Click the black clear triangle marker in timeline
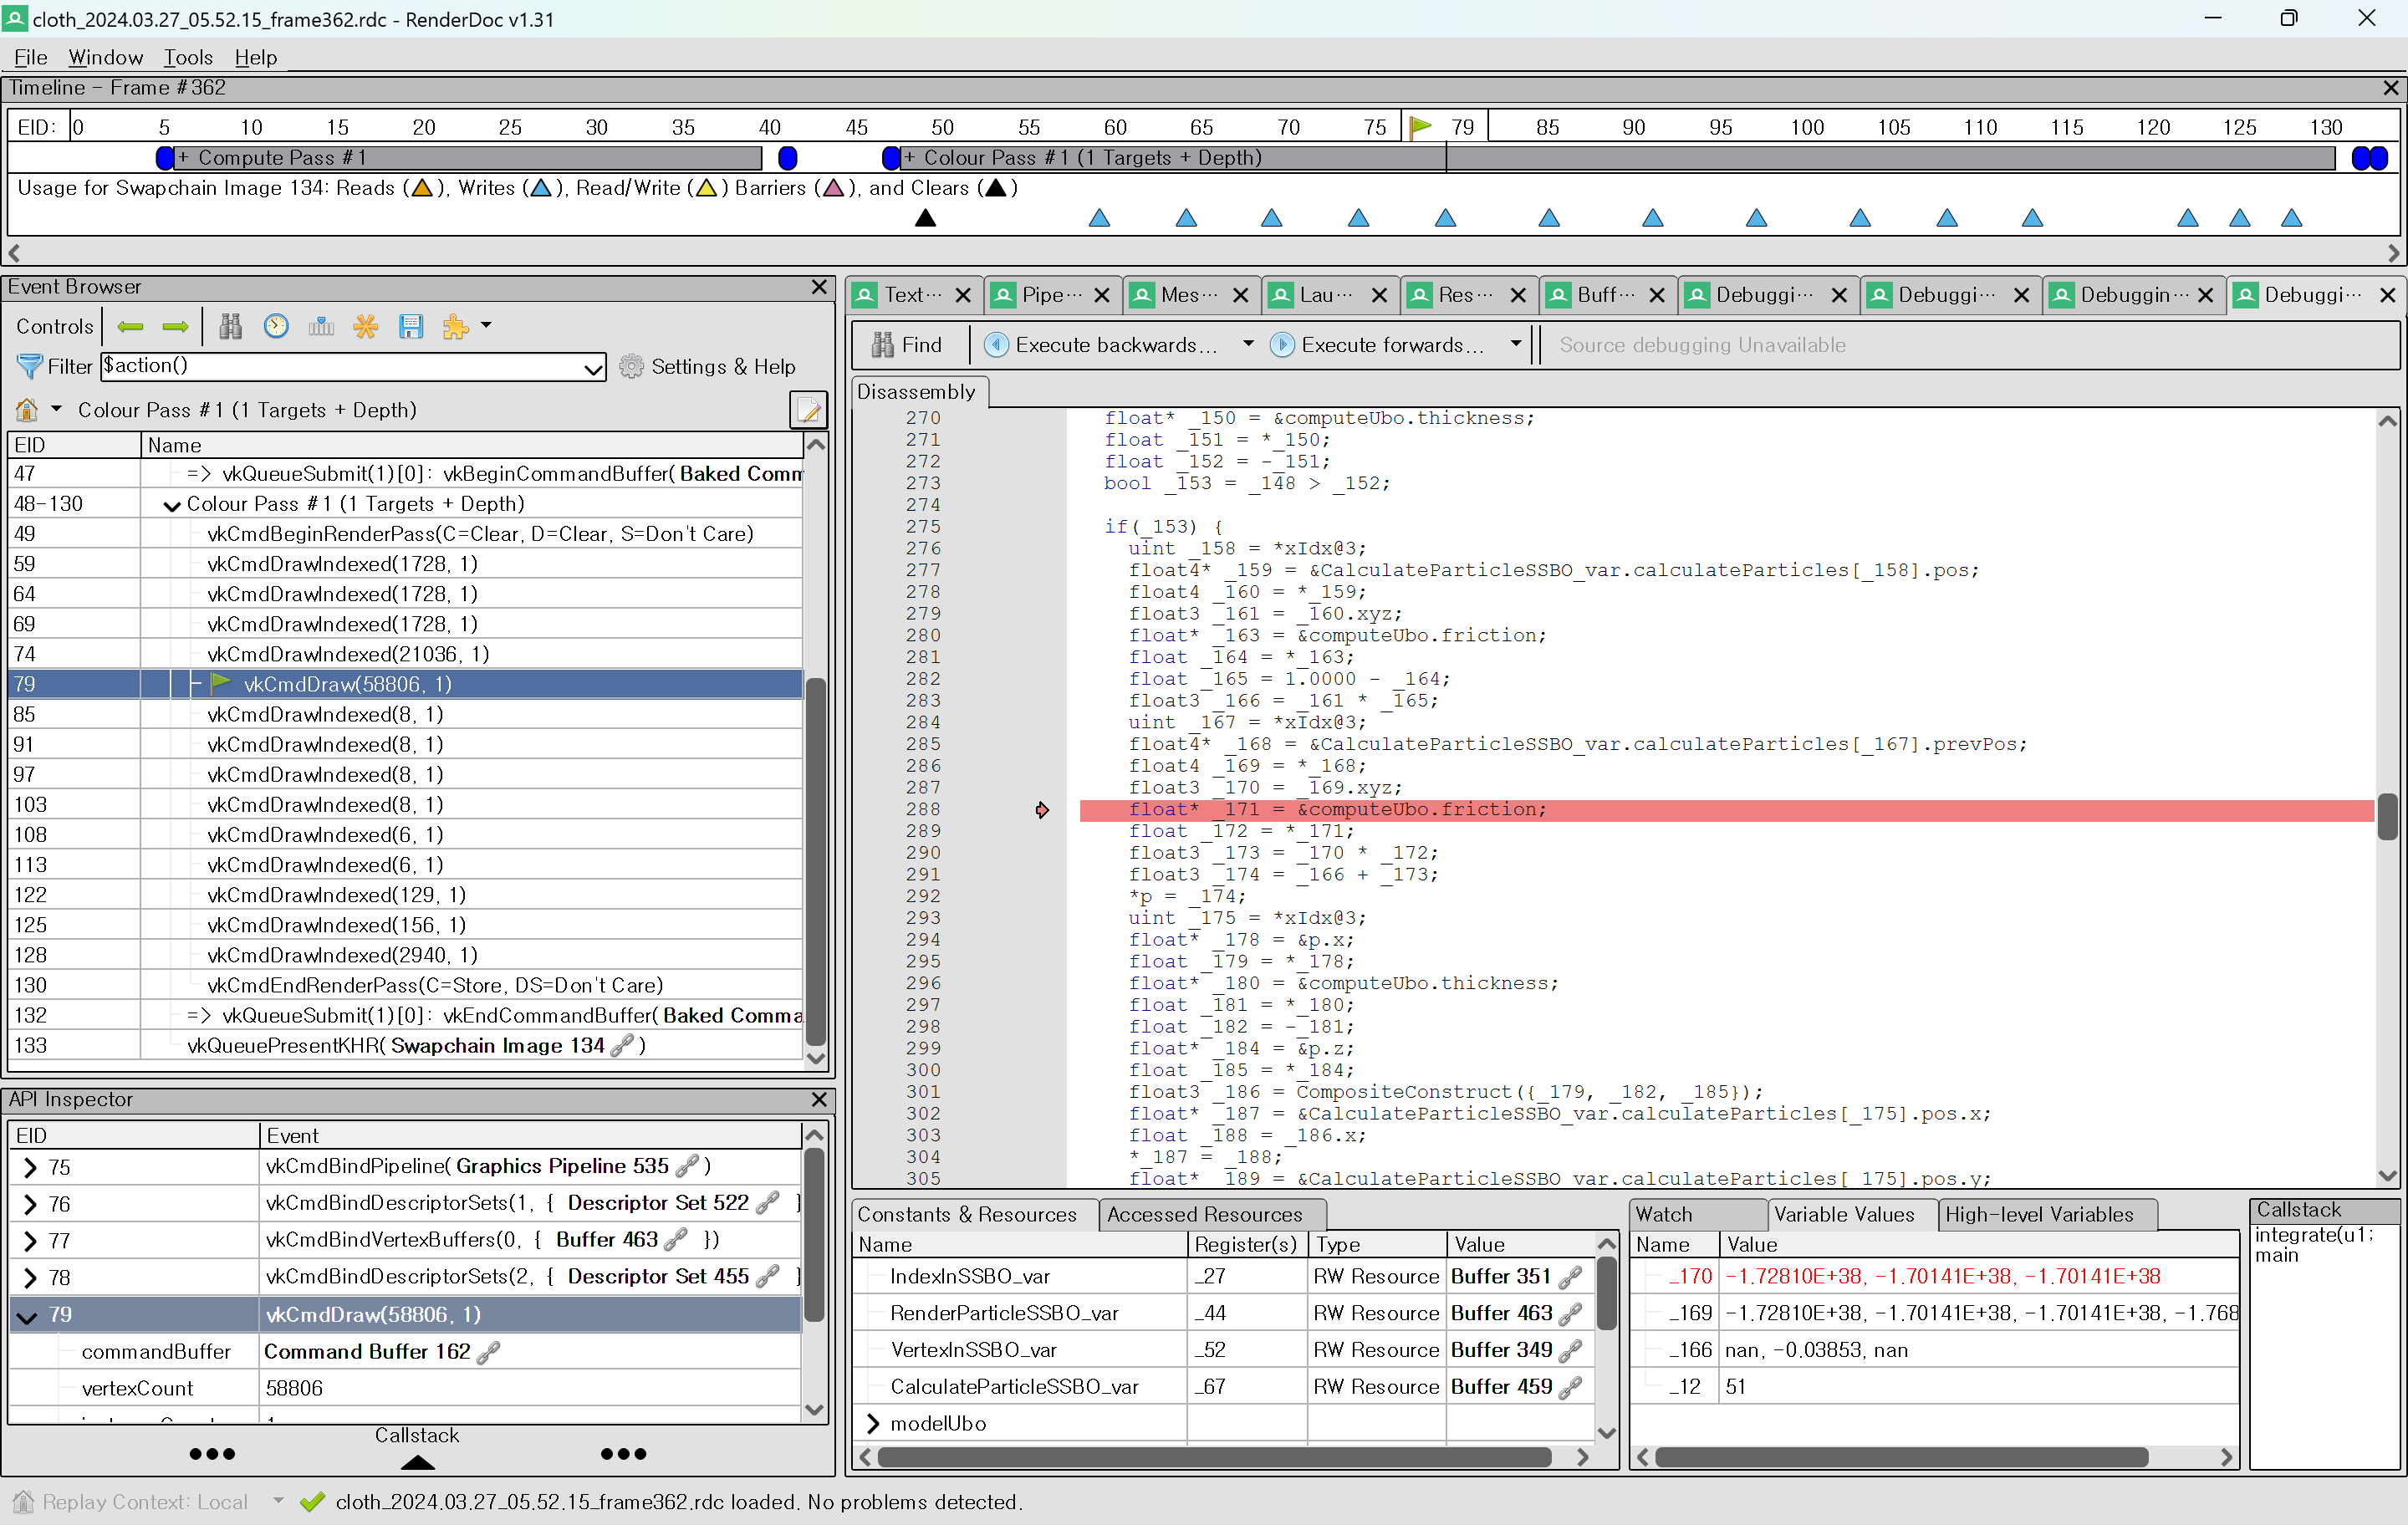 coord(926,217)
